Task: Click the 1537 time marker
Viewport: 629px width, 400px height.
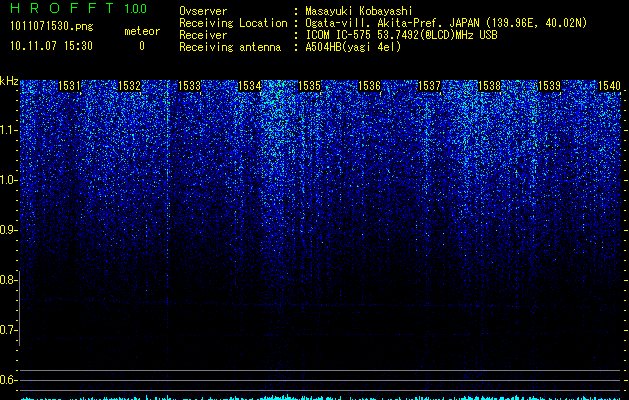Action: 430,86
